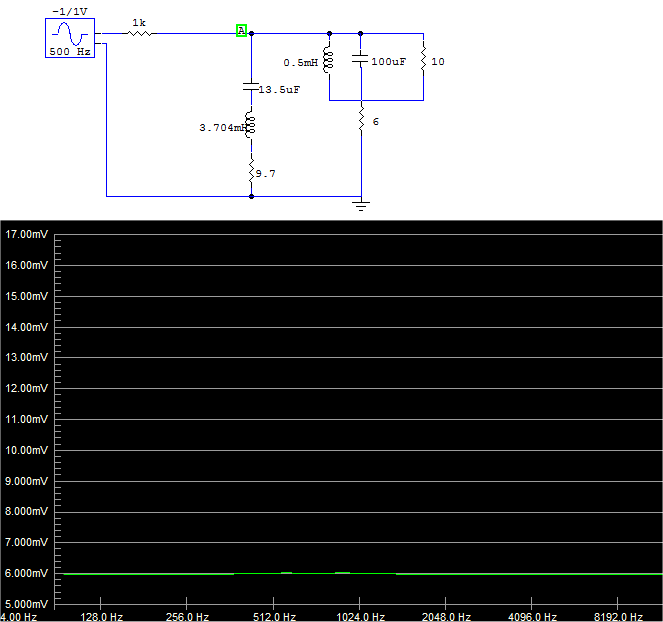Screen dimensions: 663x622
Task: Select the 0.5mH inductor symbol
Action: click(329, 60)
